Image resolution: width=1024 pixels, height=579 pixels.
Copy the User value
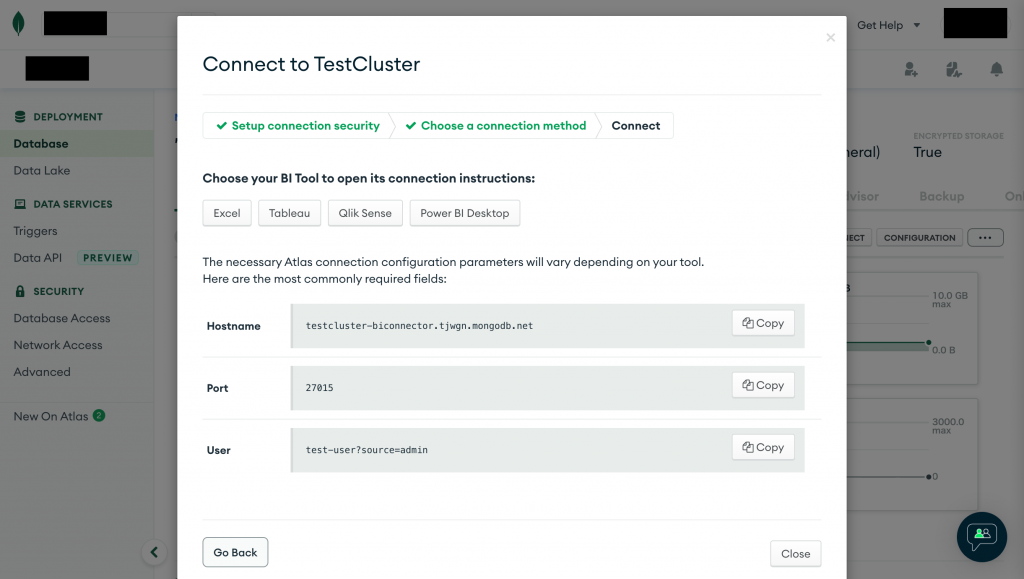763,447
